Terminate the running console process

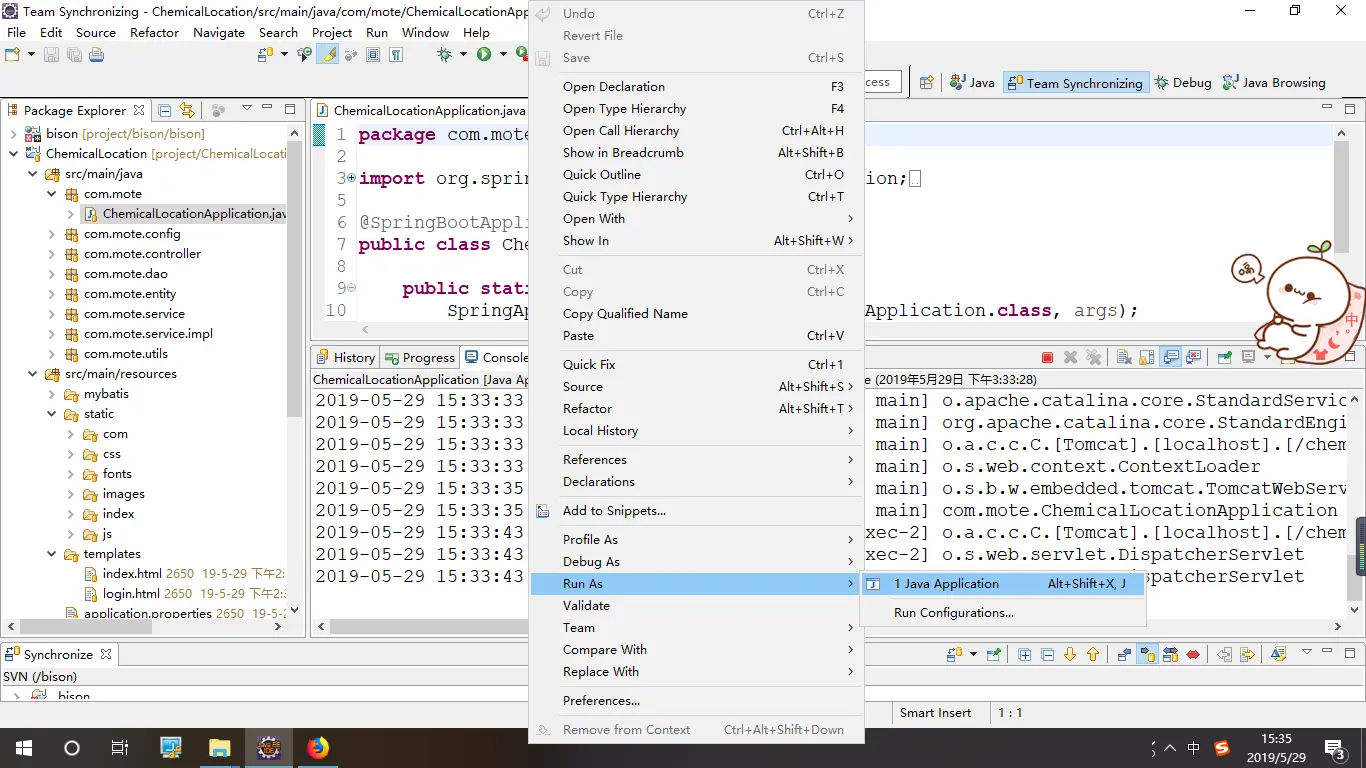1047,357
